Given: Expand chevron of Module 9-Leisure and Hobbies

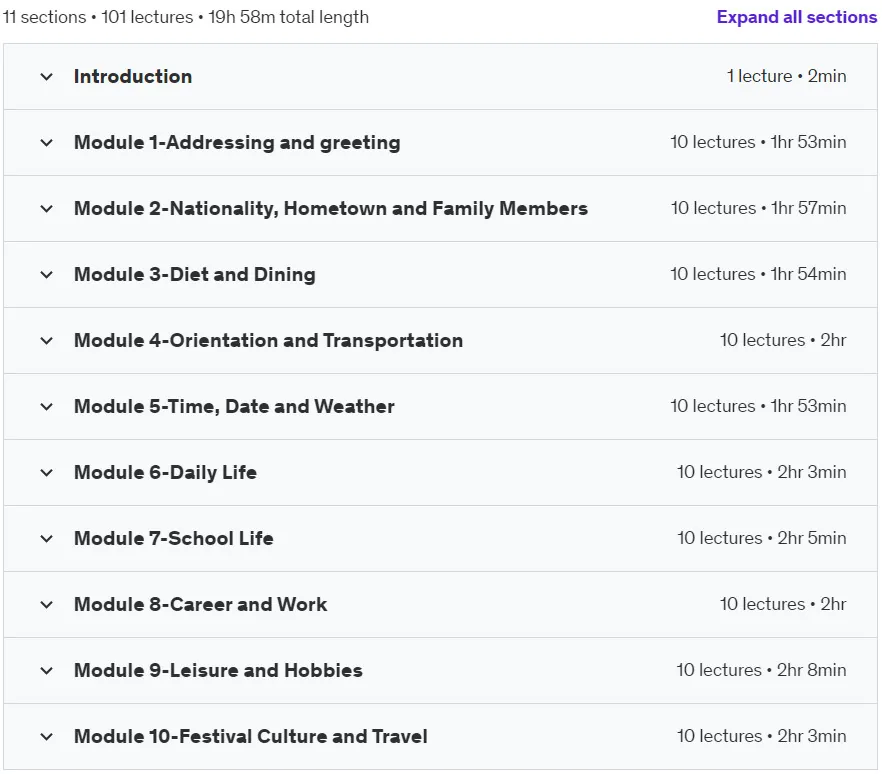Looking at the screenshot, I should coord(47,670).
